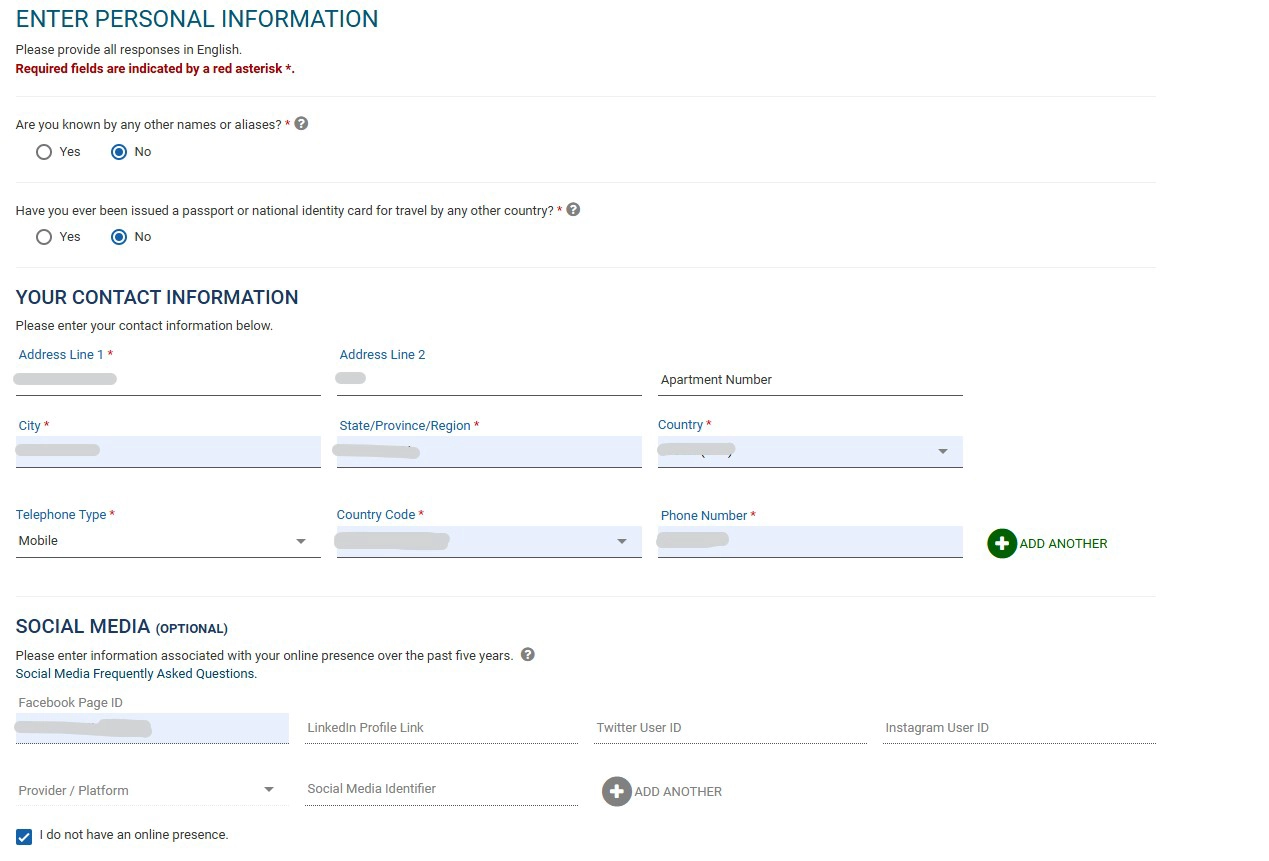Image resolution: width=1269 pixels, height=861 pixels.
Task: Open help tooltip for aliases question
Action: pos(301,122)
